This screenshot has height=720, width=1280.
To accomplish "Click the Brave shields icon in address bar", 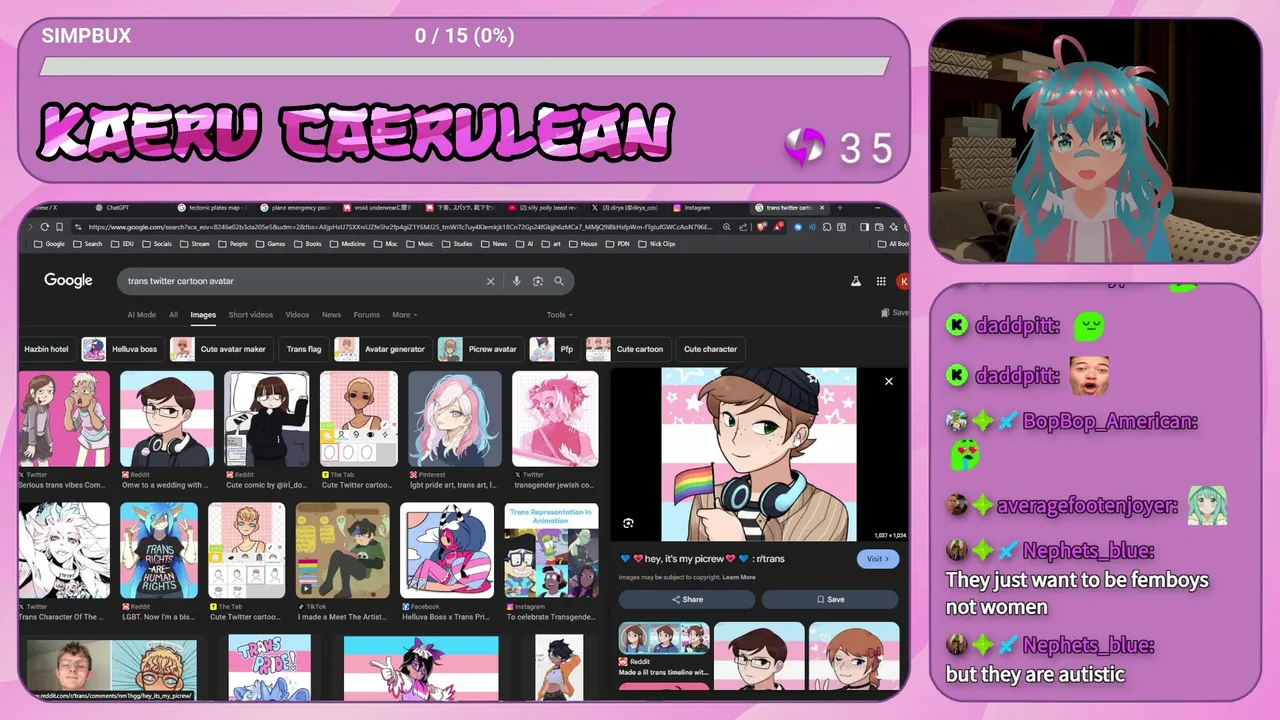I will pos(762,227).
